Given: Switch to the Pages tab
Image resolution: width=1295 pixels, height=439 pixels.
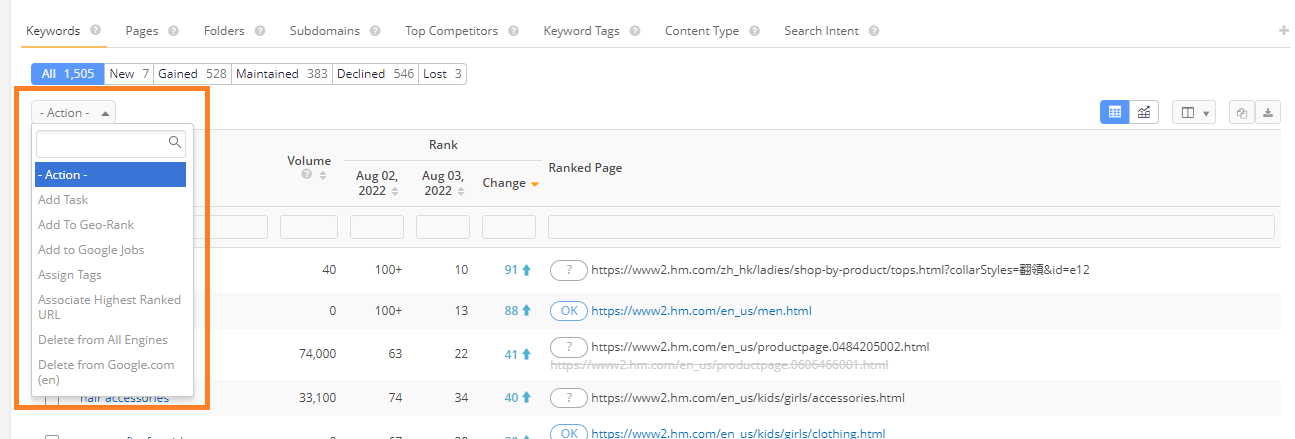Looking at the screenshot, I should 142,31.
